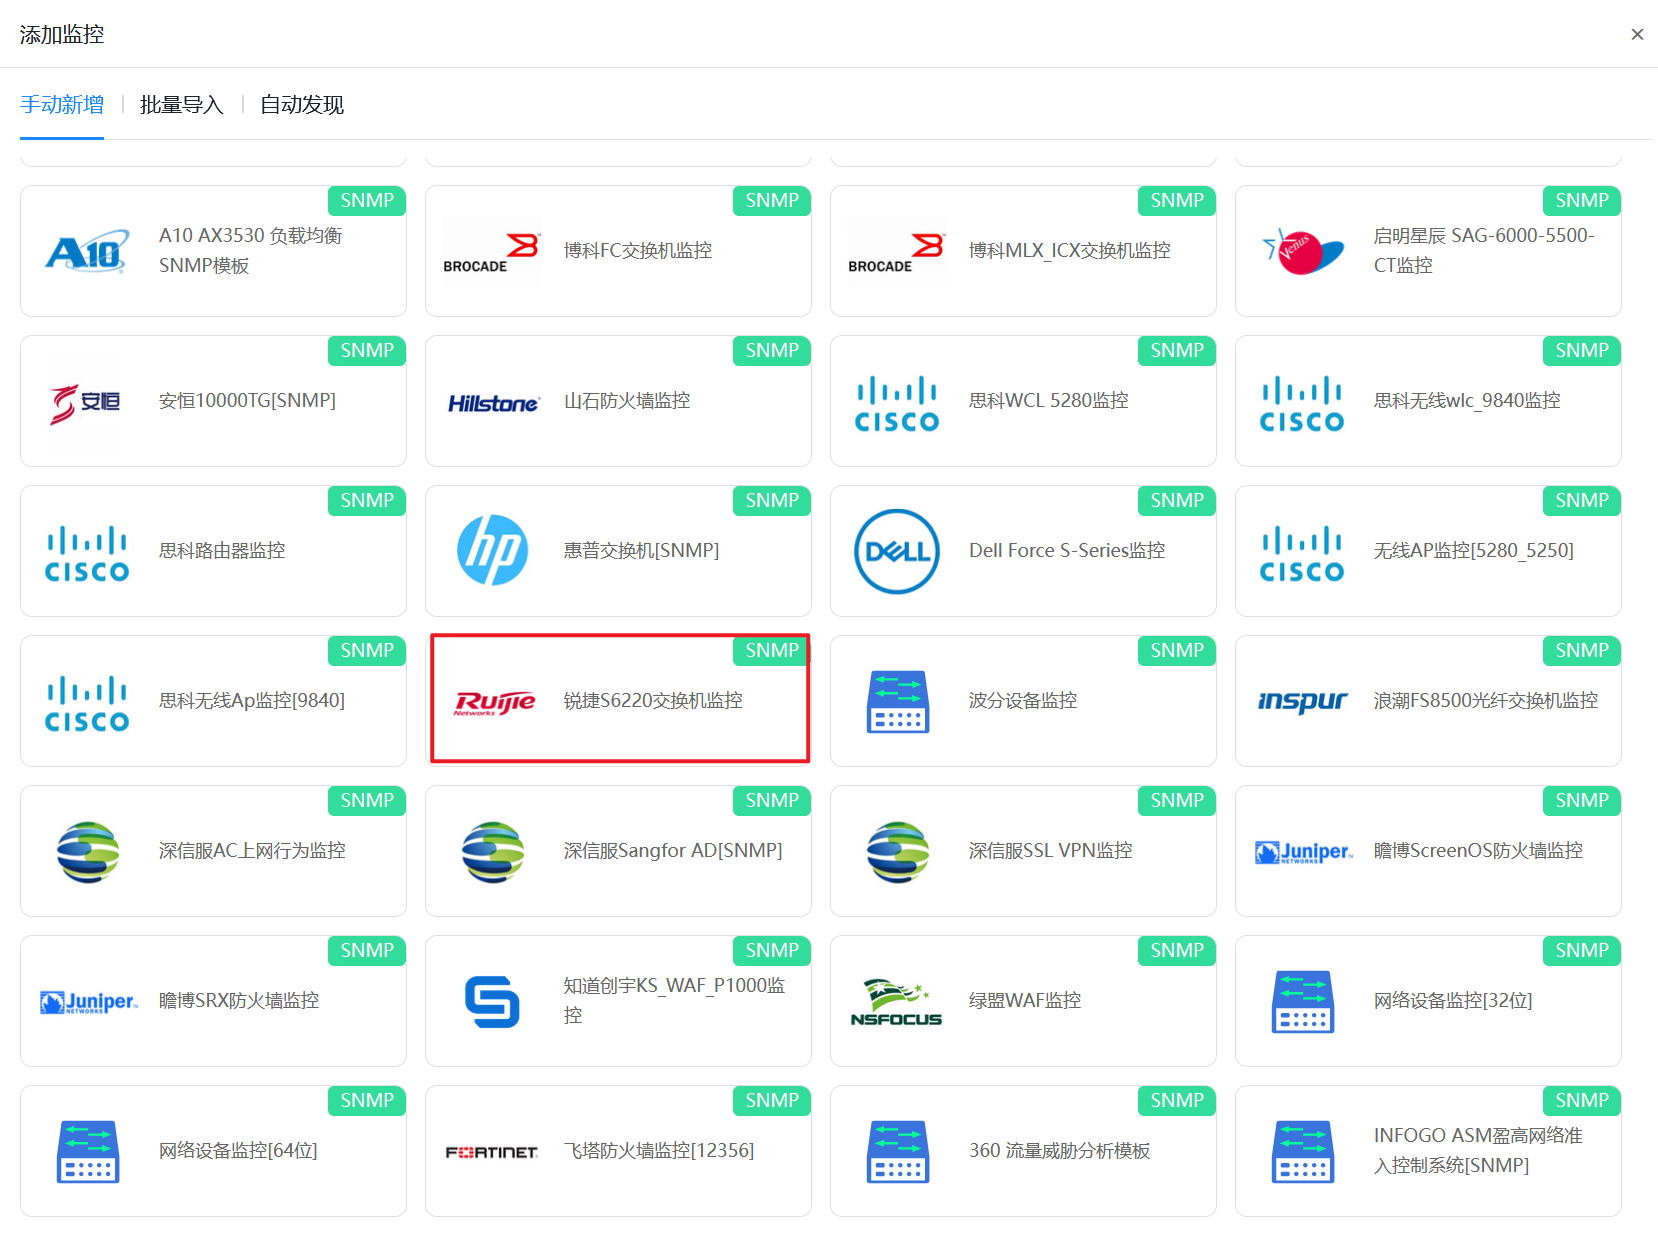
Task: Select 安恒10000TG[SNMP] template
Action: (213, 401)
